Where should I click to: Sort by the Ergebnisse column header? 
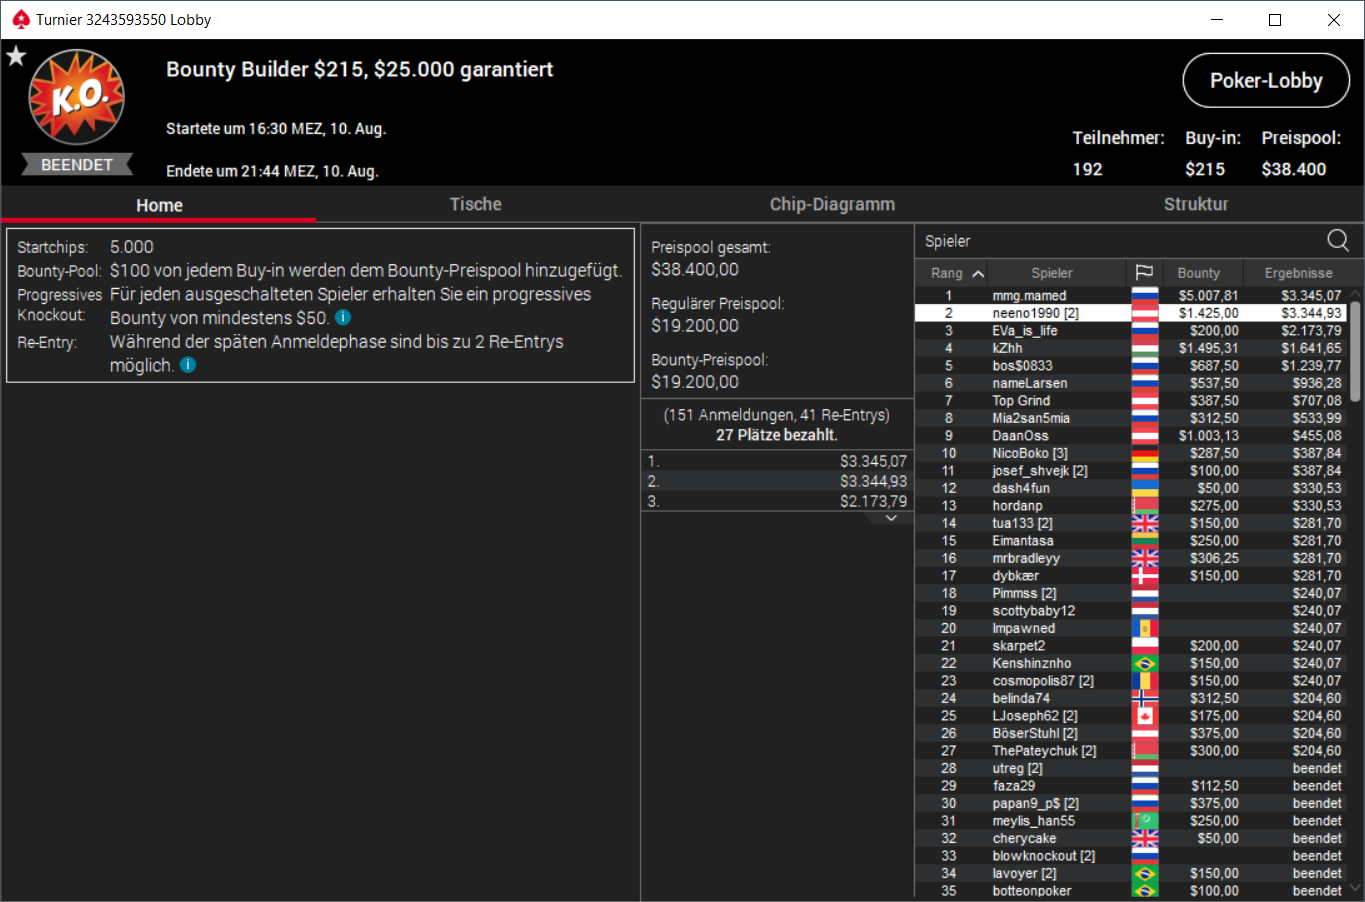tap(1297, 273)
